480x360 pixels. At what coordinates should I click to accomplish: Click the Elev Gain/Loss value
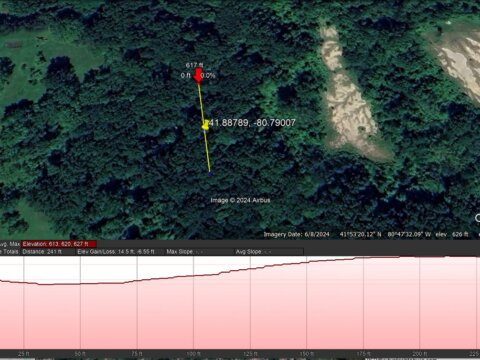click(116, 252)
